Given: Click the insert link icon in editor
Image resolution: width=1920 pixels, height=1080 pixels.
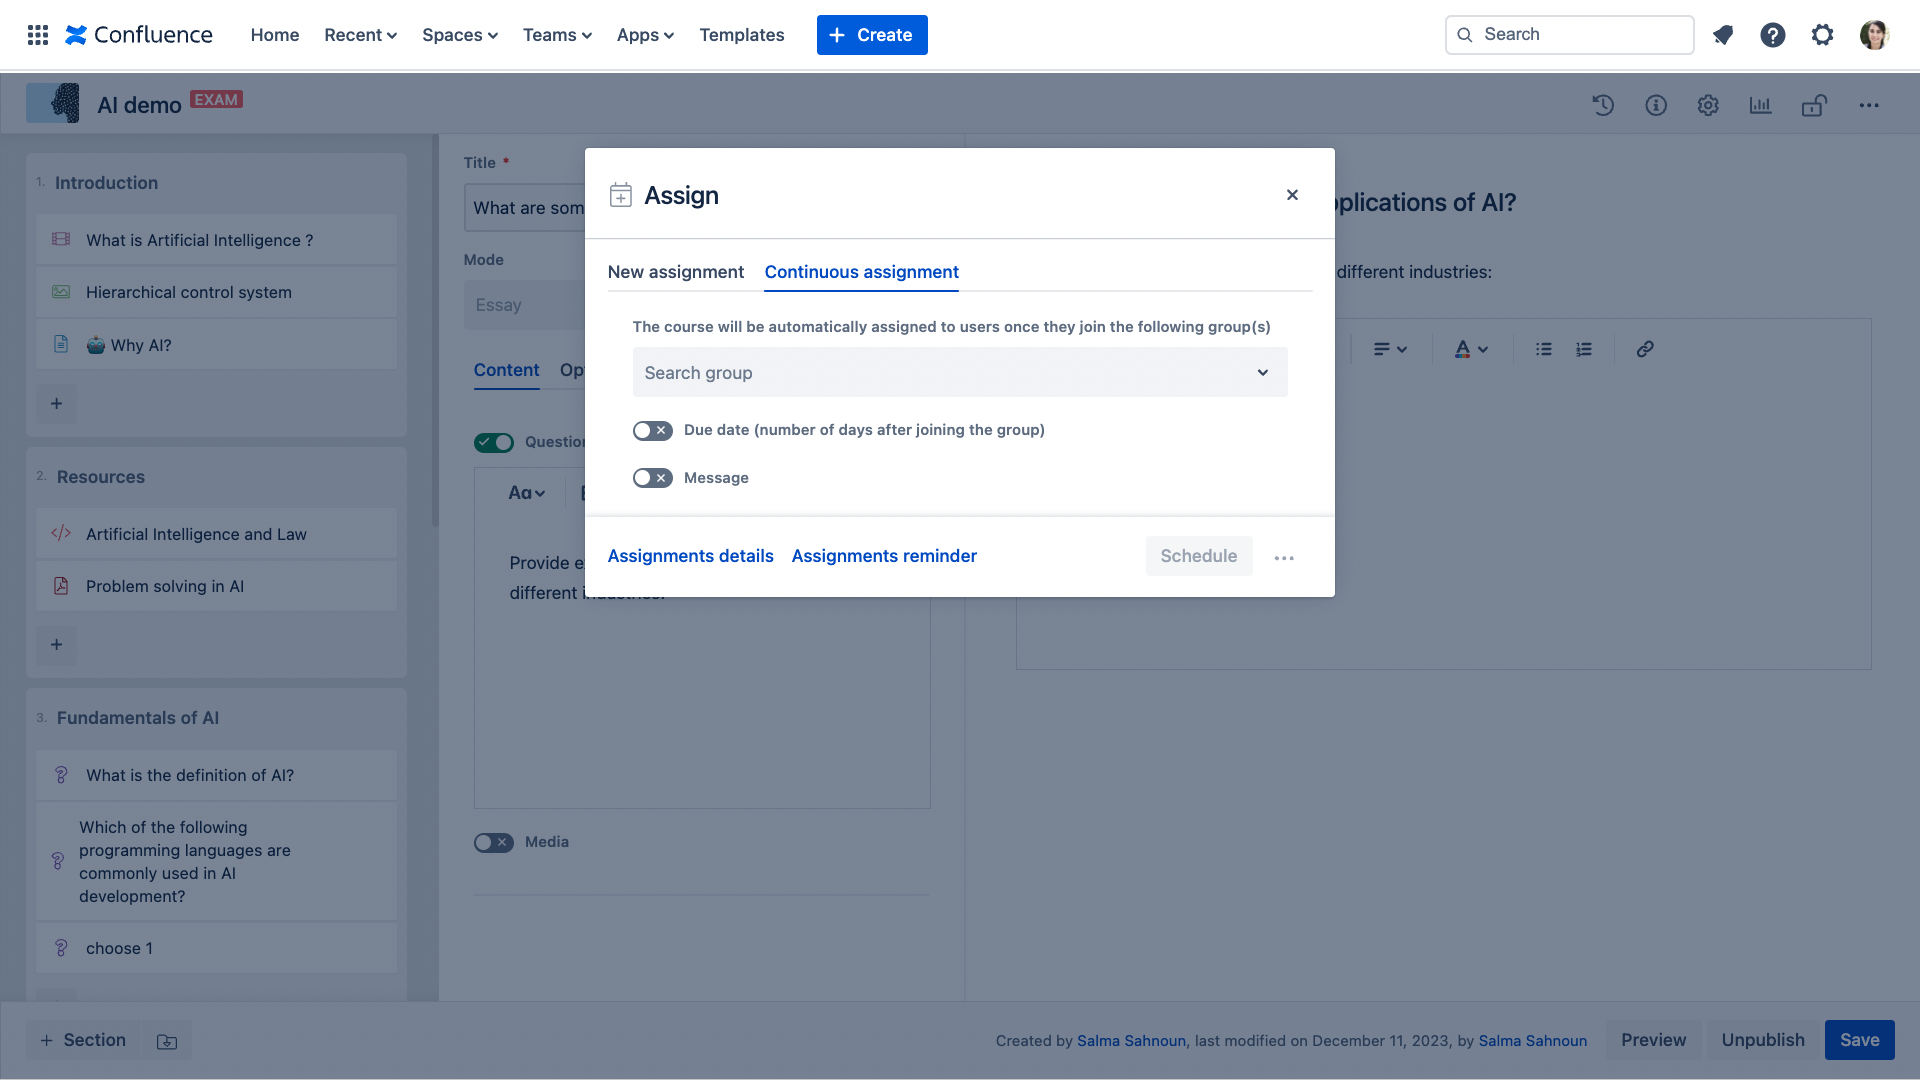Looking at the screenshot, I should pyautogui.click(x=1645, y=349).
